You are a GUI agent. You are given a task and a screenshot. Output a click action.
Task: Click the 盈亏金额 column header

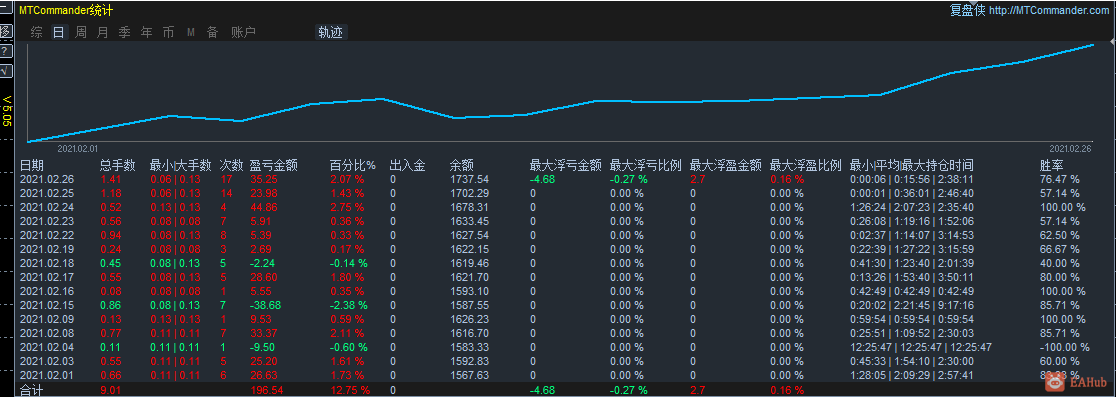(273, 165)
